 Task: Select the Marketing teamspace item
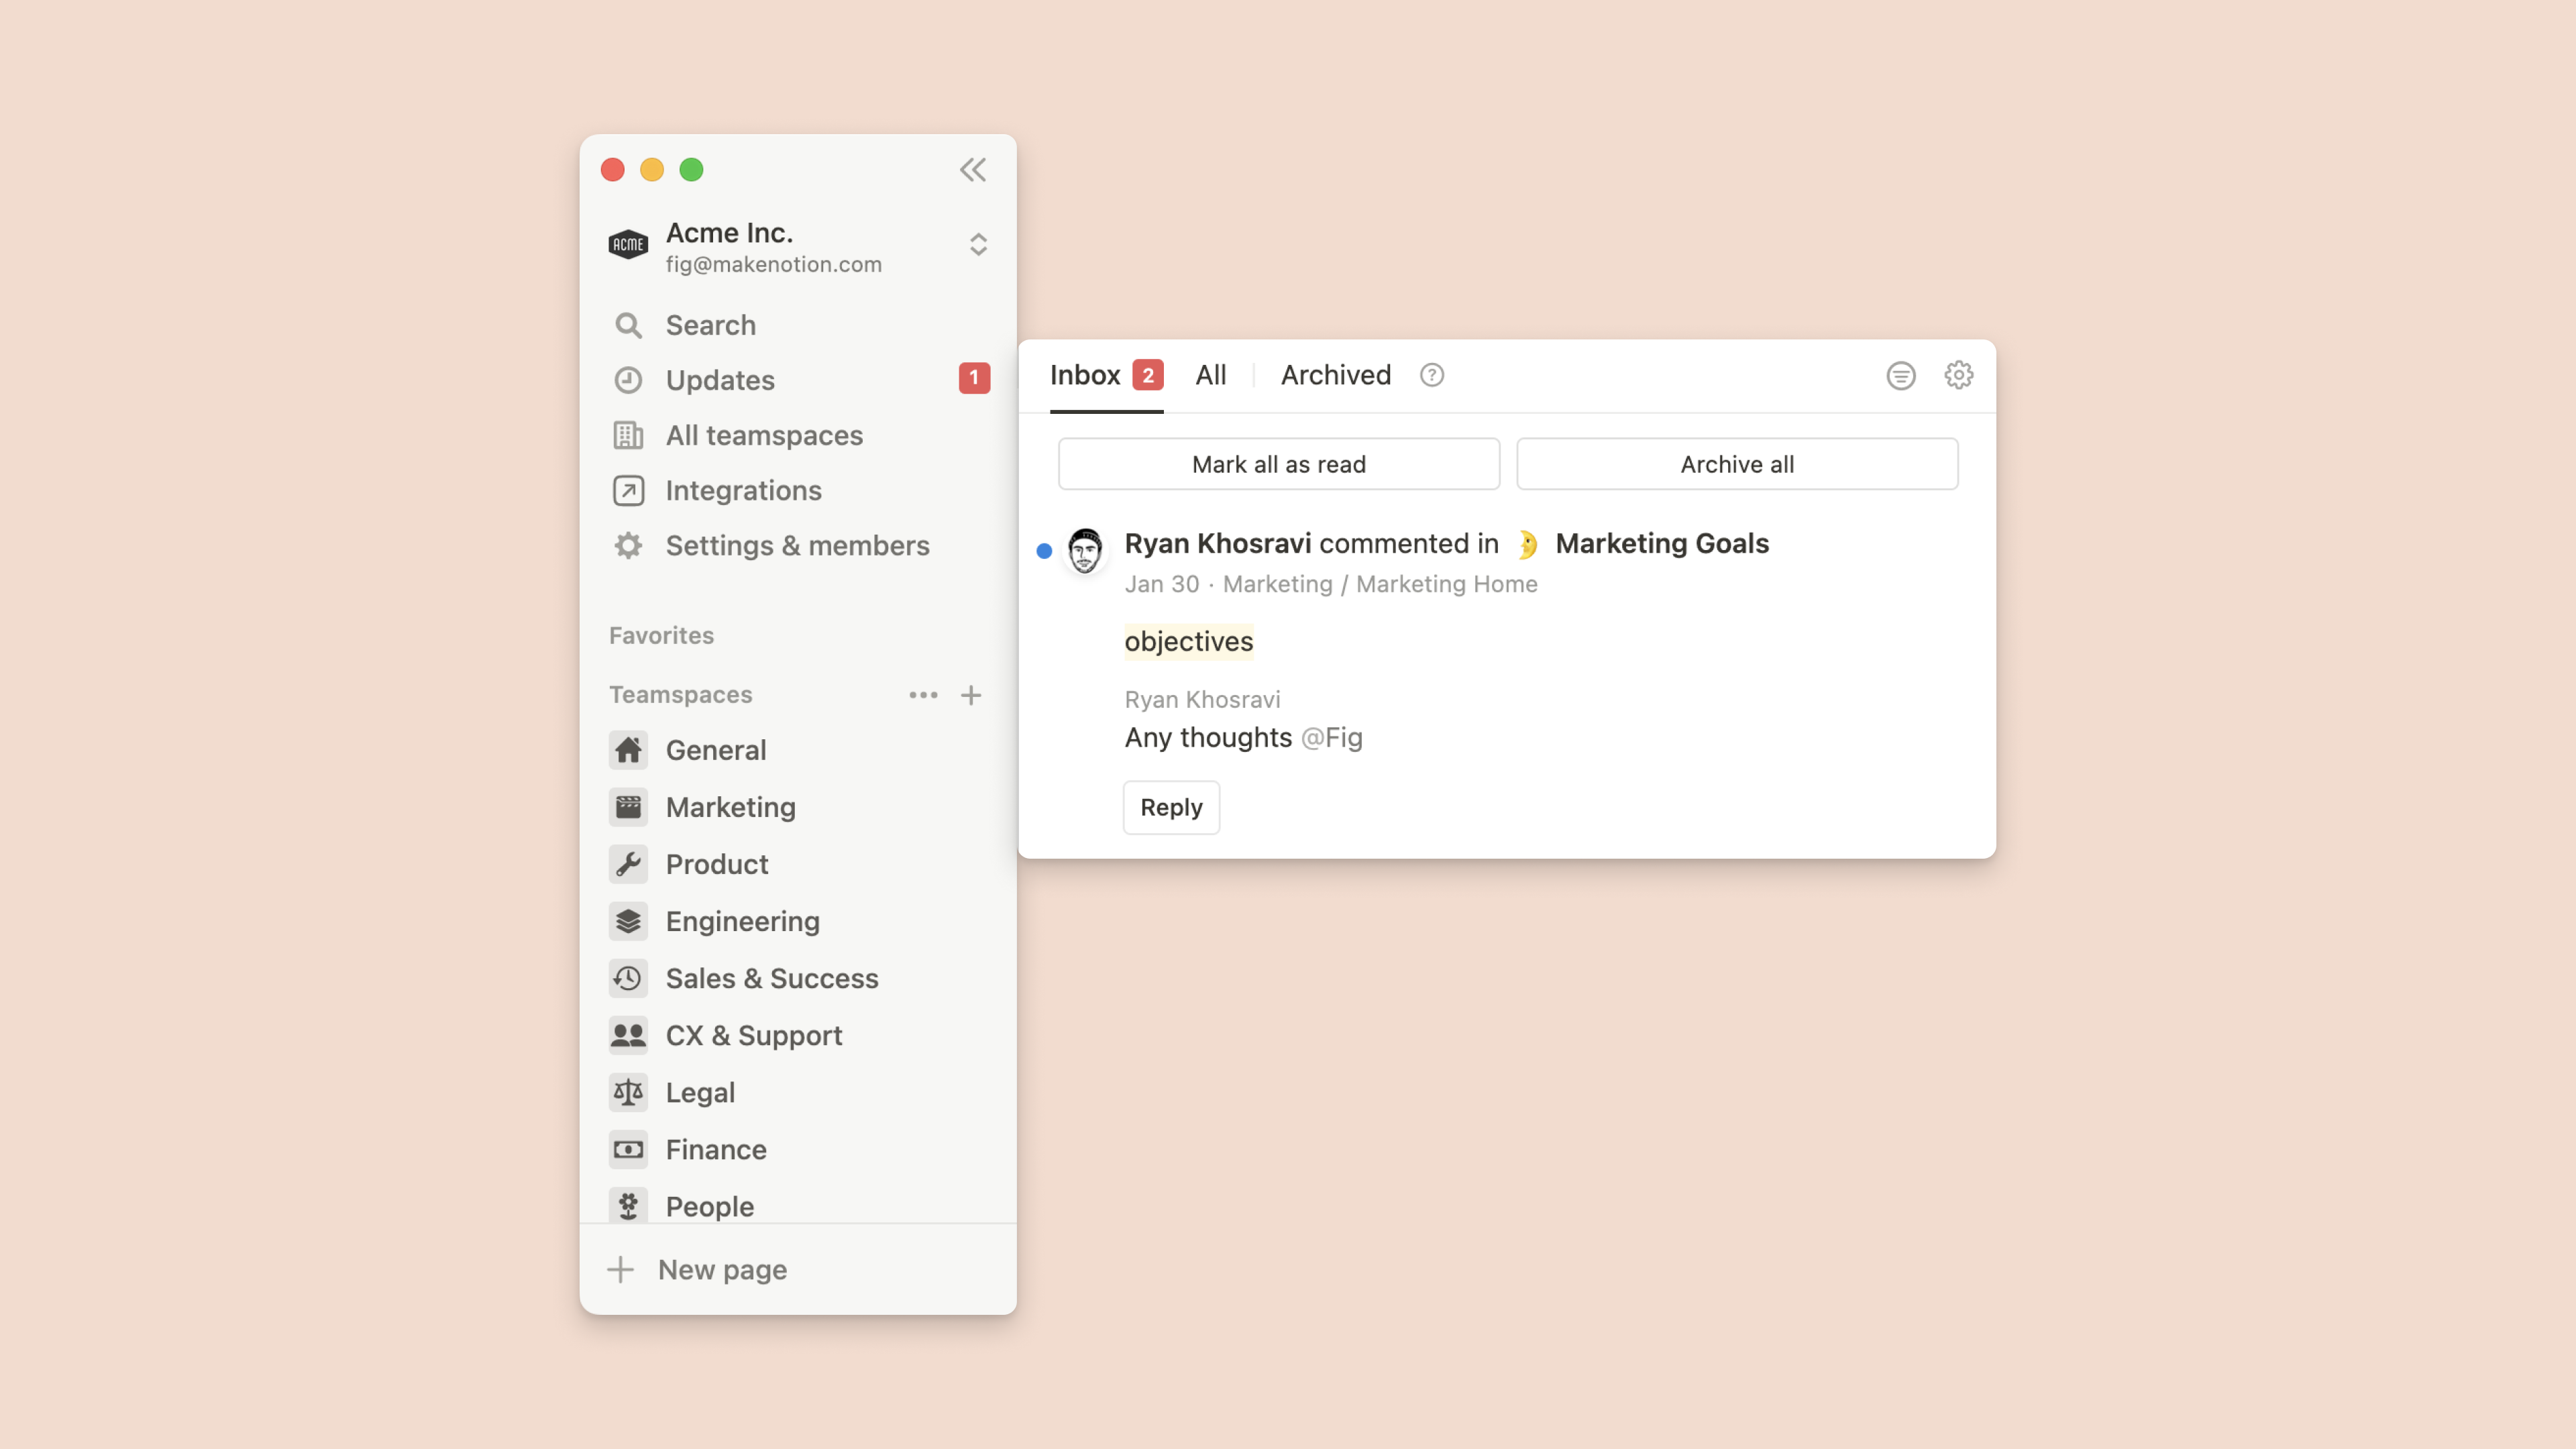coord(731,807)
